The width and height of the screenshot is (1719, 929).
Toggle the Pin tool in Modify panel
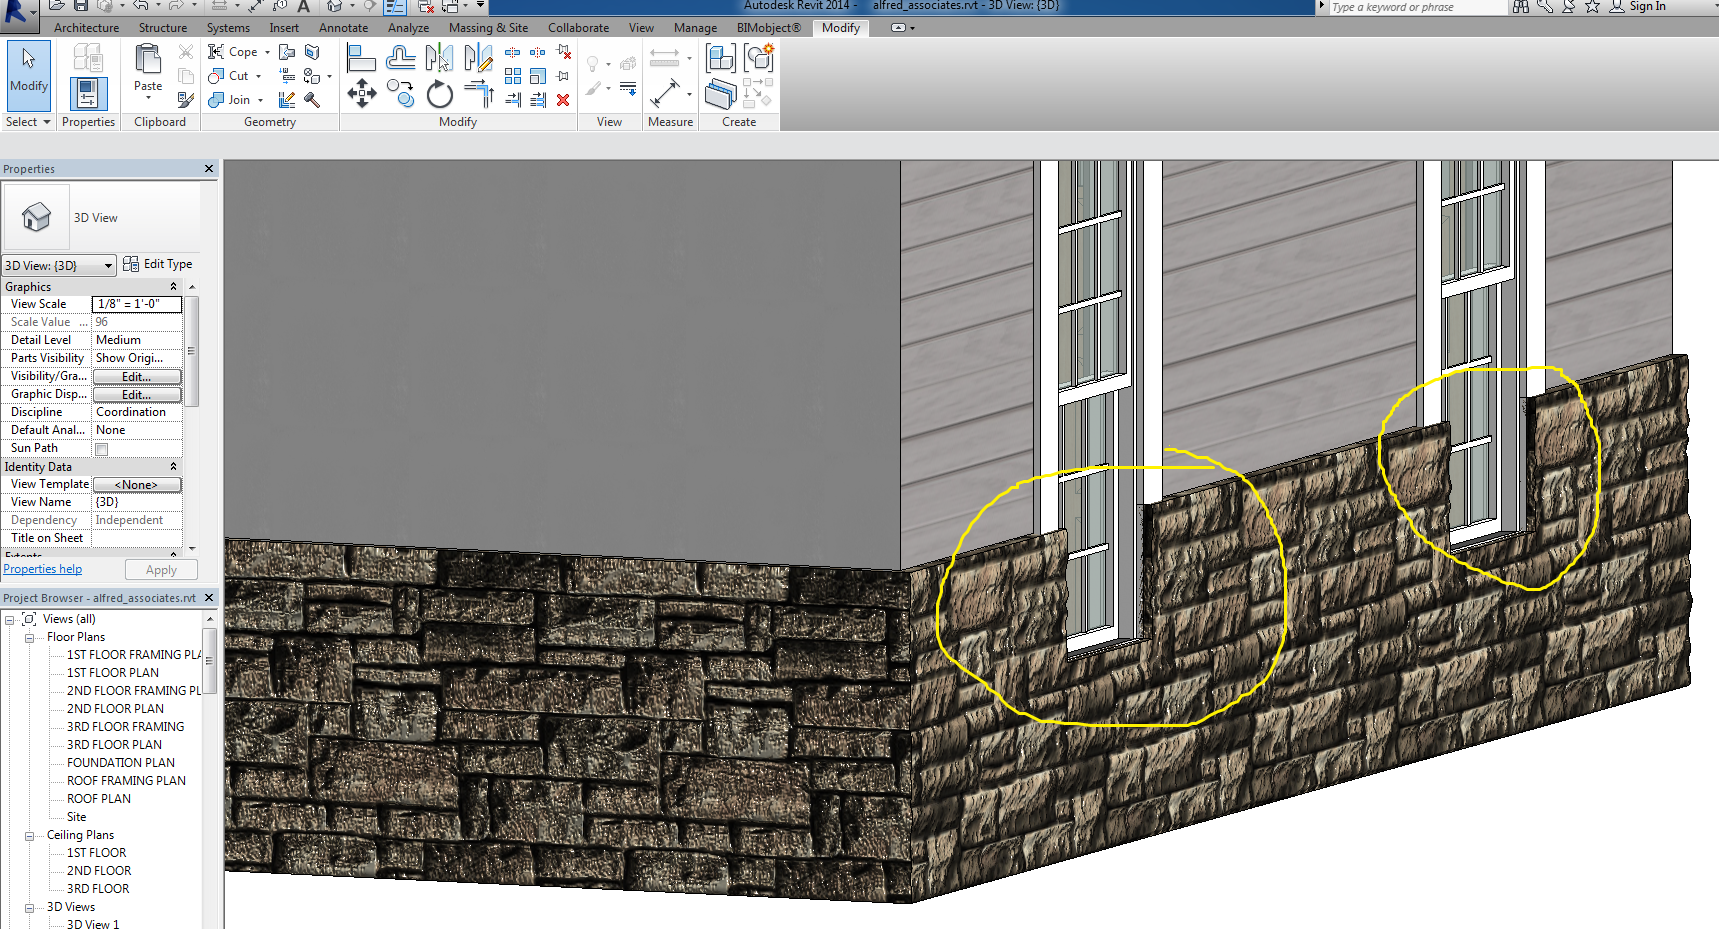(x=561, y=75)
